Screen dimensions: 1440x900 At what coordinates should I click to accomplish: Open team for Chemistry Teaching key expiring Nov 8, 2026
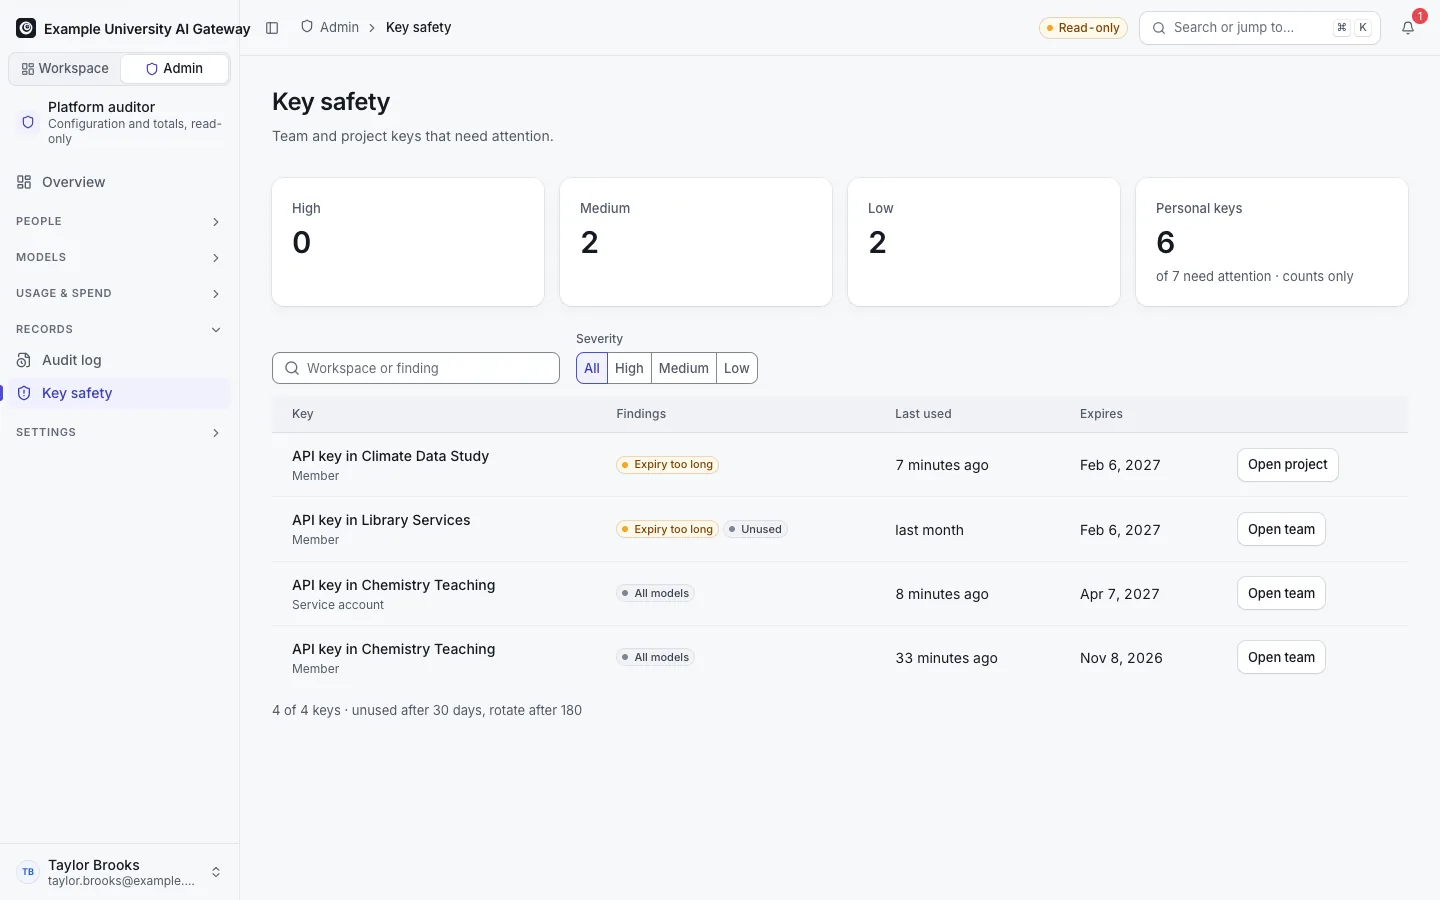[x=1281, y=657]
